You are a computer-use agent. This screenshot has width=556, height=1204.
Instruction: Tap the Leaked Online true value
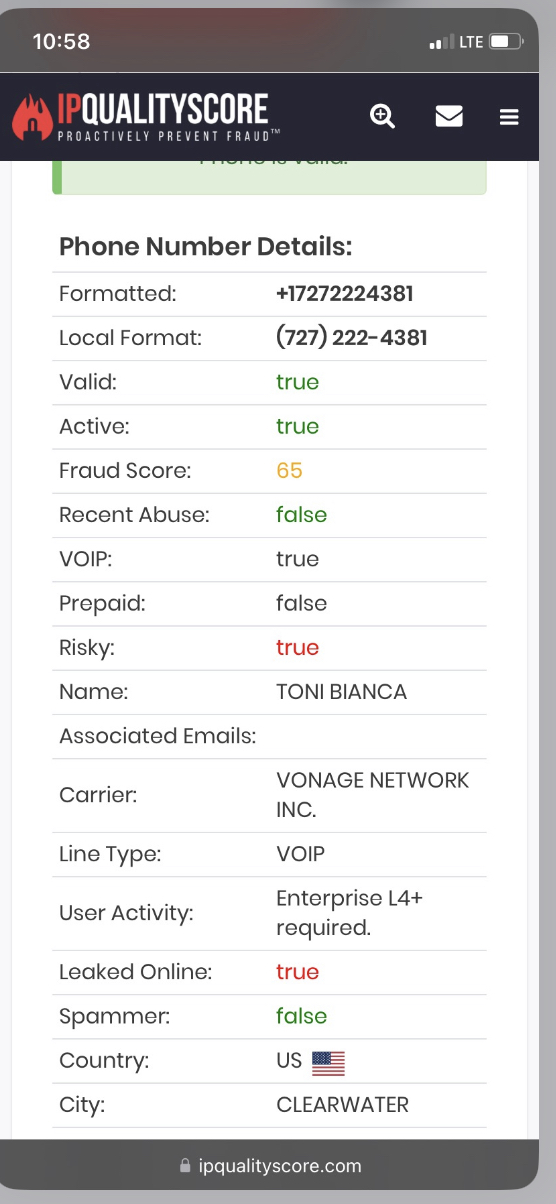tap(297, 972)
